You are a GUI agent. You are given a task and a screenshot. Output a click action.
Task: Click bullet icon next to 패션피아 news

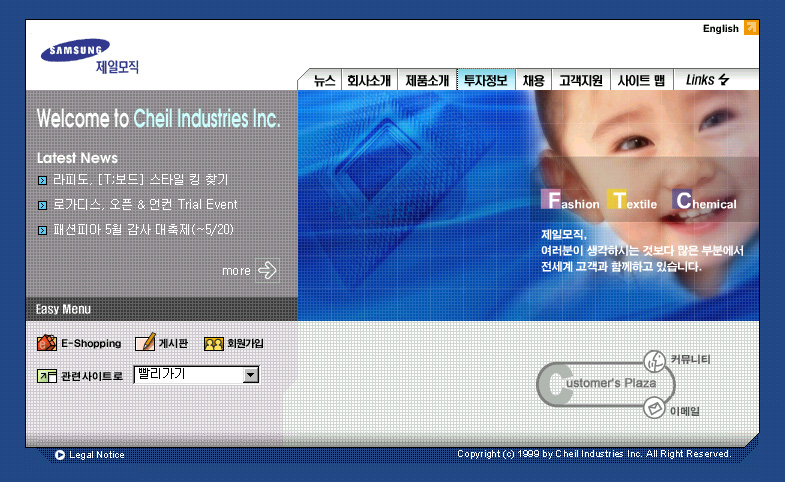pos(43,230)
